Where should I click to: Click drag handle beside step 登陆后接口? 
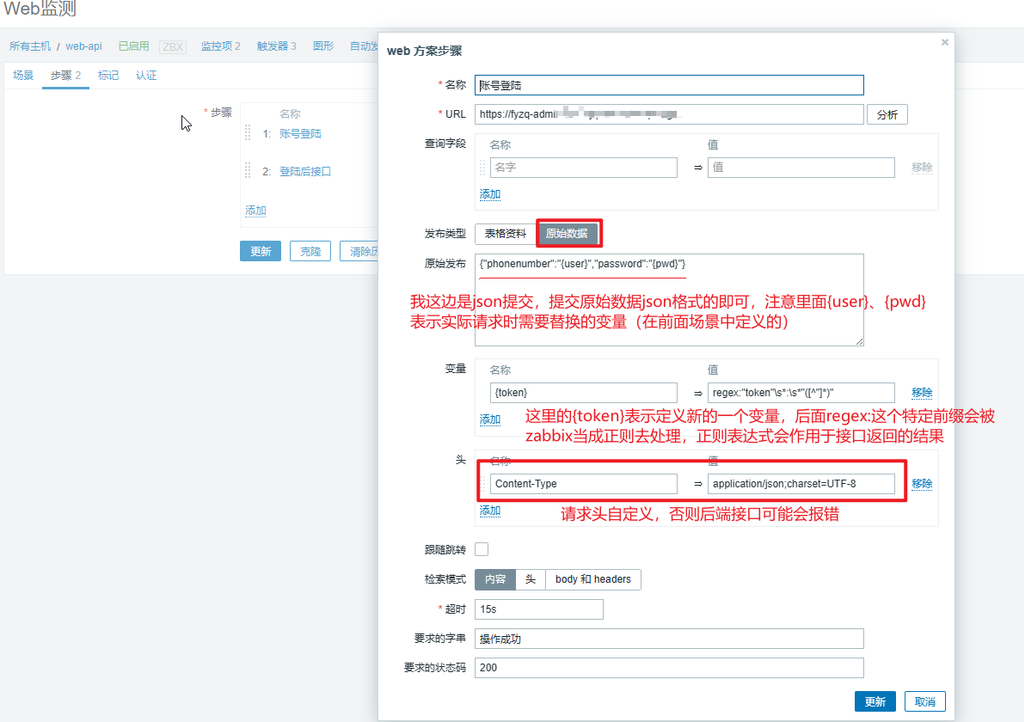[248, 171]
